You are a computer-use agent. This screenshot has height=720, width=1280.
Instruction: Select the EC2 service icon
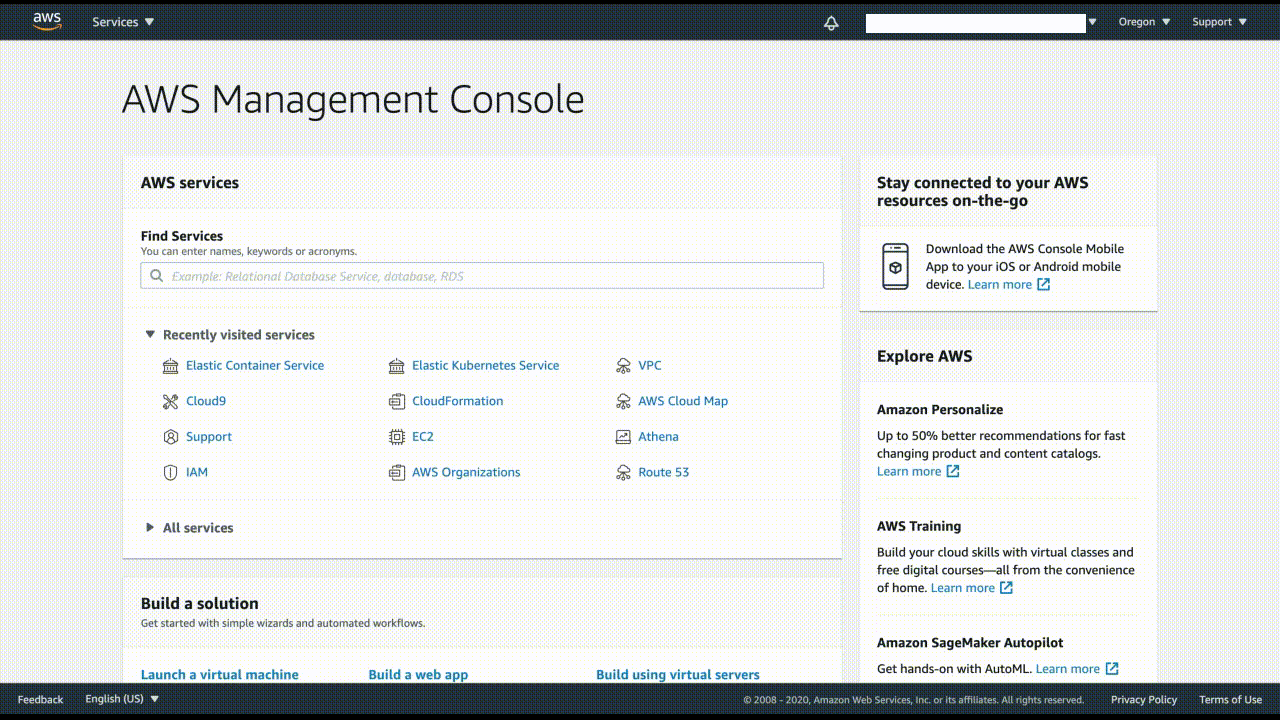(396, 437)
